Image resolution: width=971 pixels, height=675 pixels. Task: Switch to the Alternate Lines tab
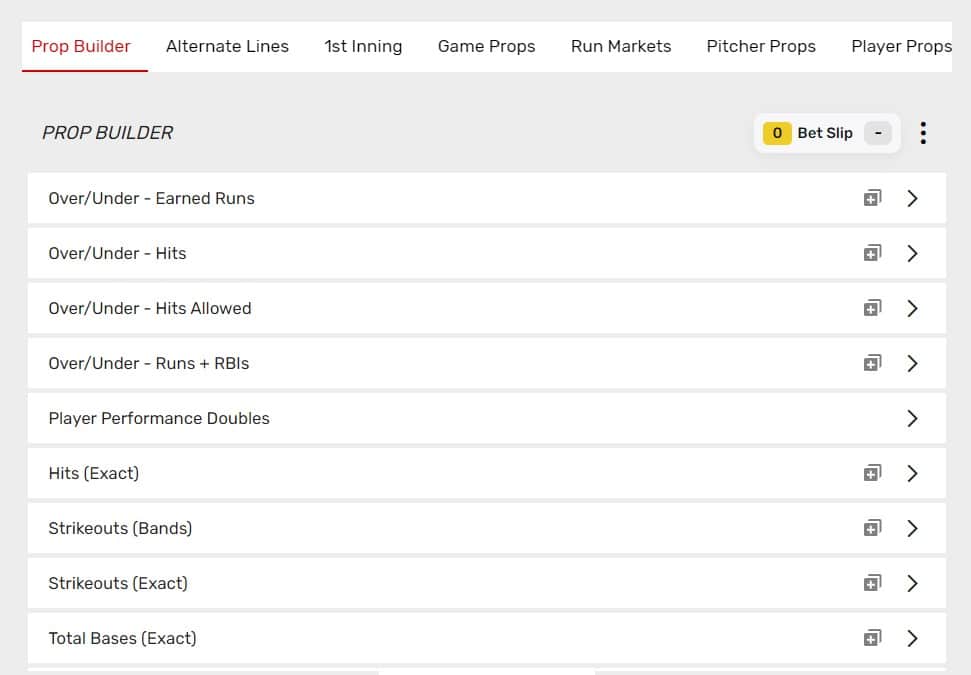227,46
